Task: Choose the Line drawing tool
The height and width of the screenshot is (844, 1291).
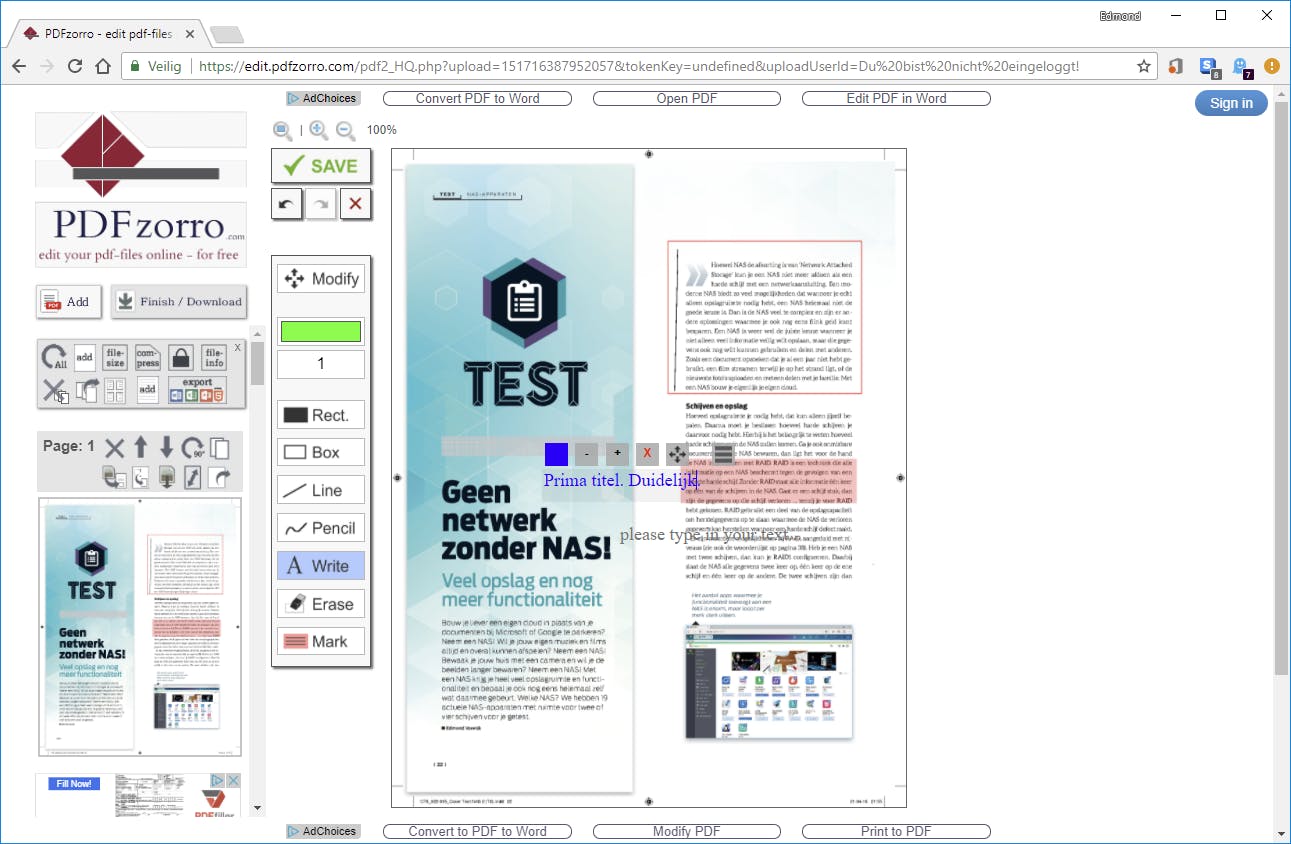Action: 321,490
